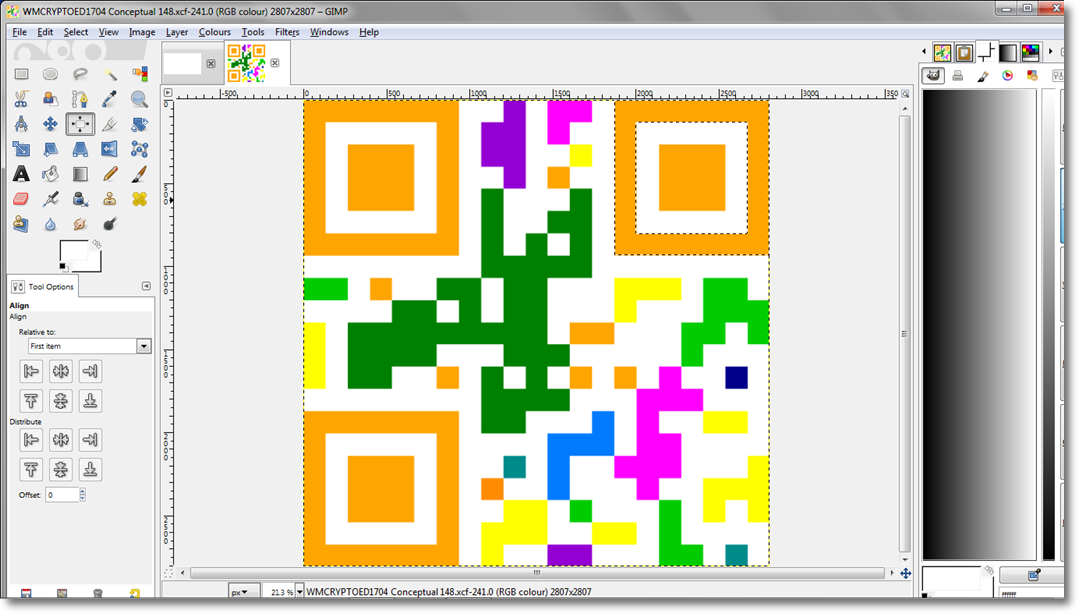Toggle the Quick Mask button
Screen dimensions: 1080x615
169,573
